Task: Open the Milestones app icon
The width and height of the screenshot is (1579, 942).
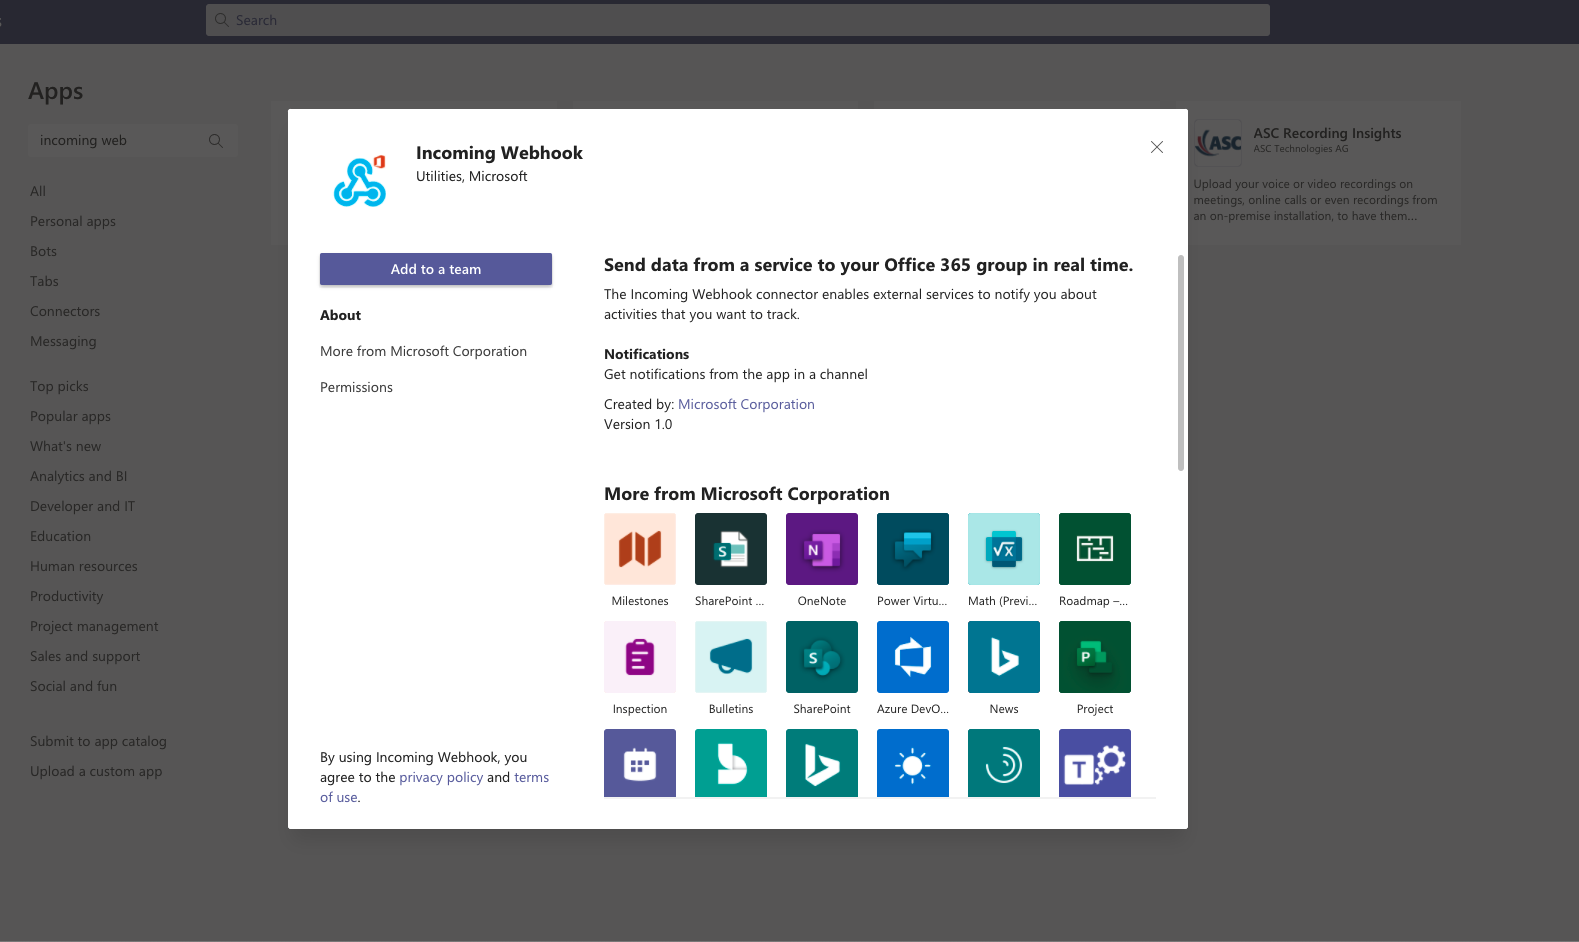Action: click(640, 549)
